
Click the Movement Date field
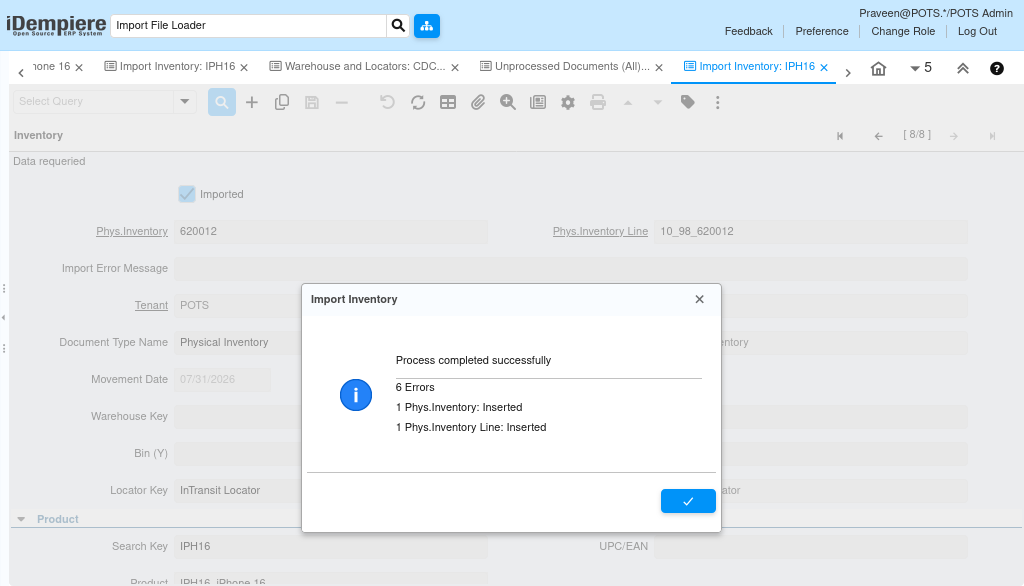(x=222, y=380)
